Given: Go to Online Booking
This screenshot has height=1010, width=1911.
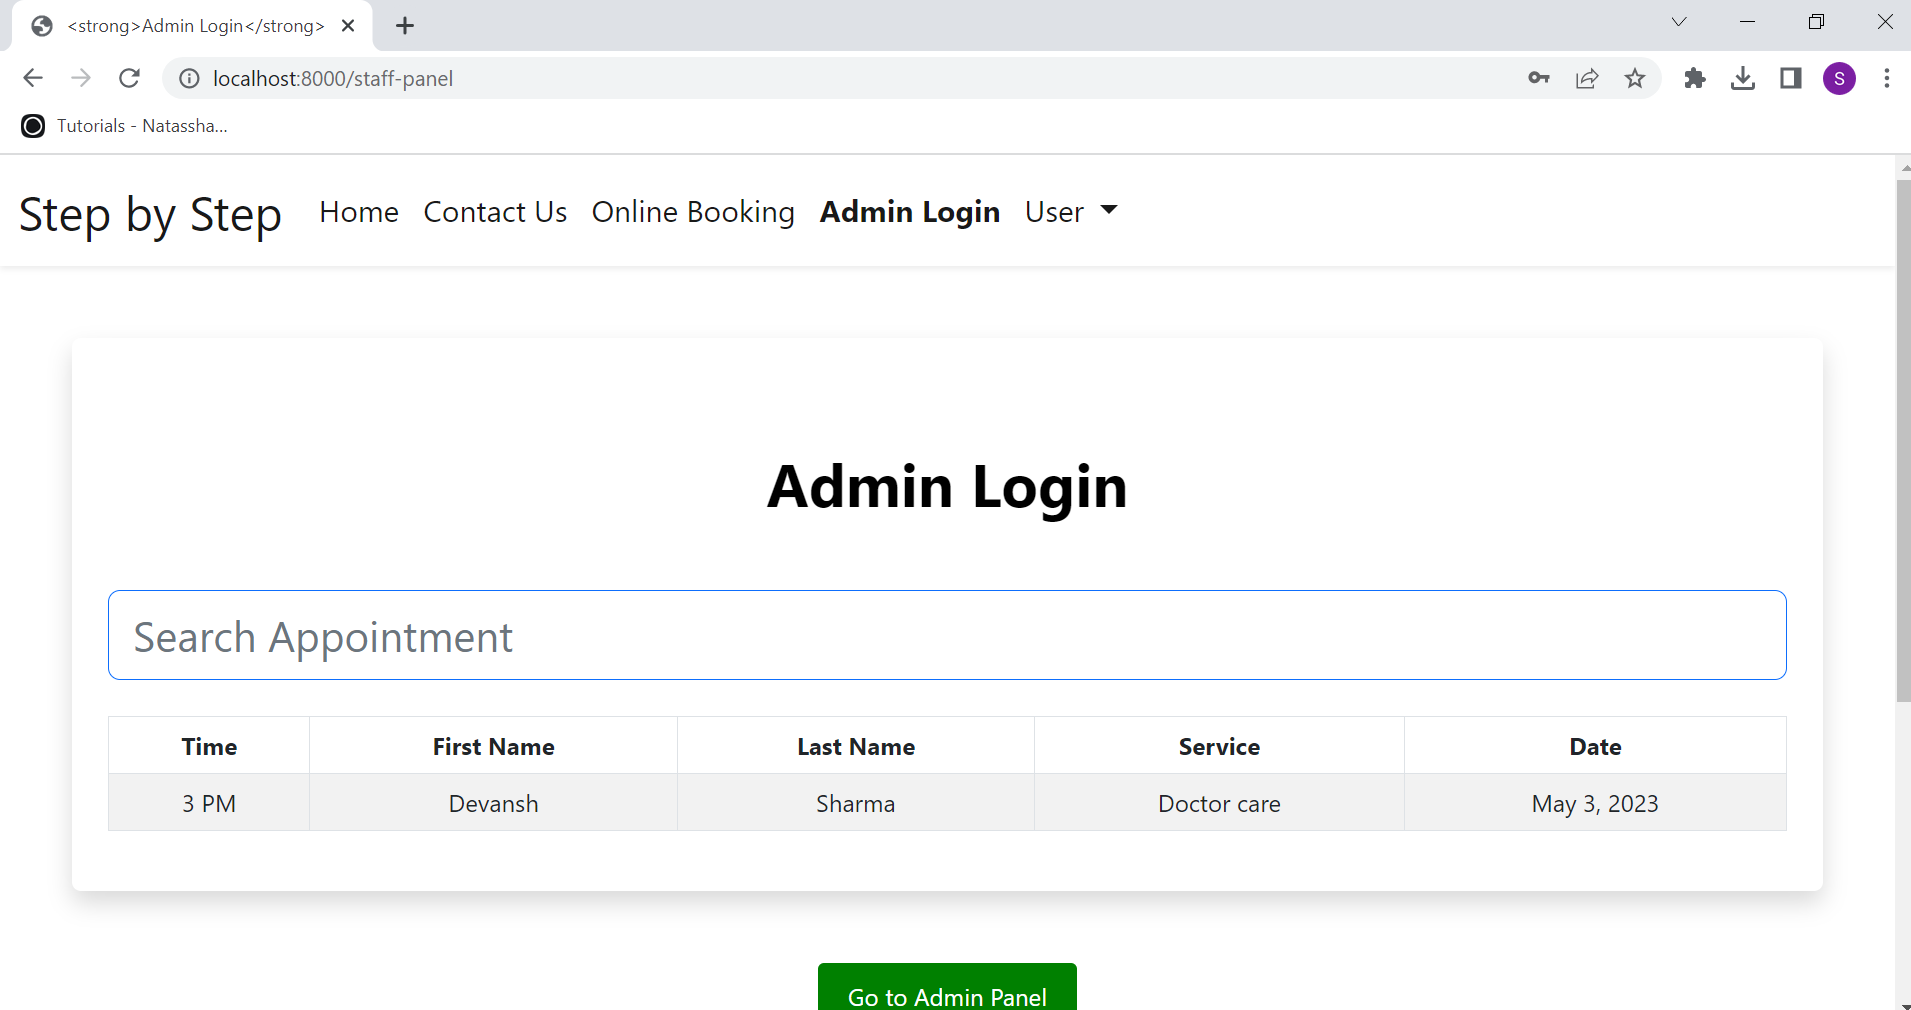Looking at the screenshot, I should pos(693,212).
